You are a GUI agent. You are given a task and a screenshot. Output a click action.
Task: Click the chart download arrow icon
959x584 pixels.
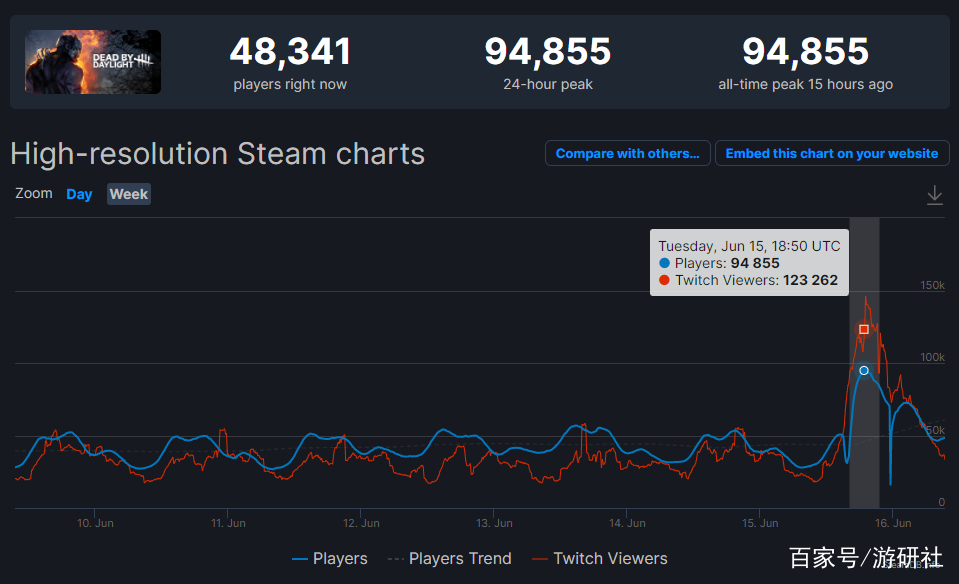point(935,195)
